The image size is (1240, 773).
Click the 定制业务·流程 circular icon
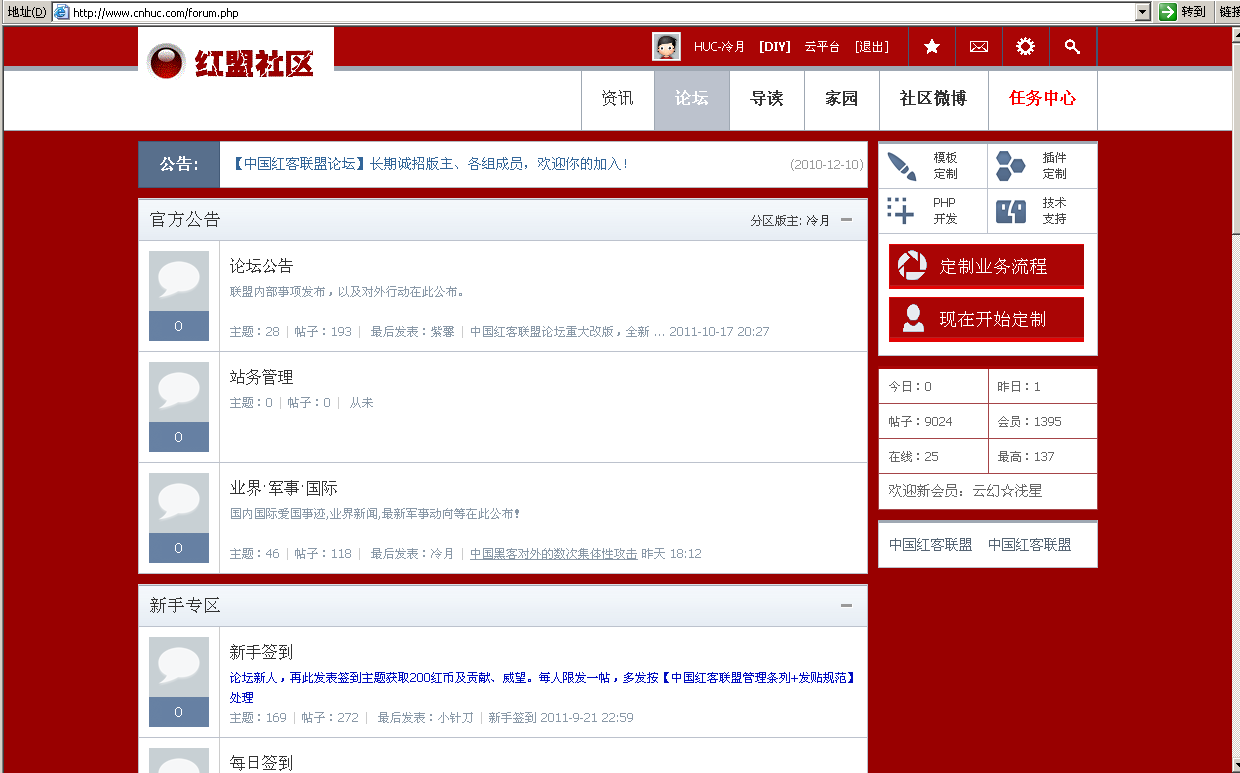[x=913, y=267]
